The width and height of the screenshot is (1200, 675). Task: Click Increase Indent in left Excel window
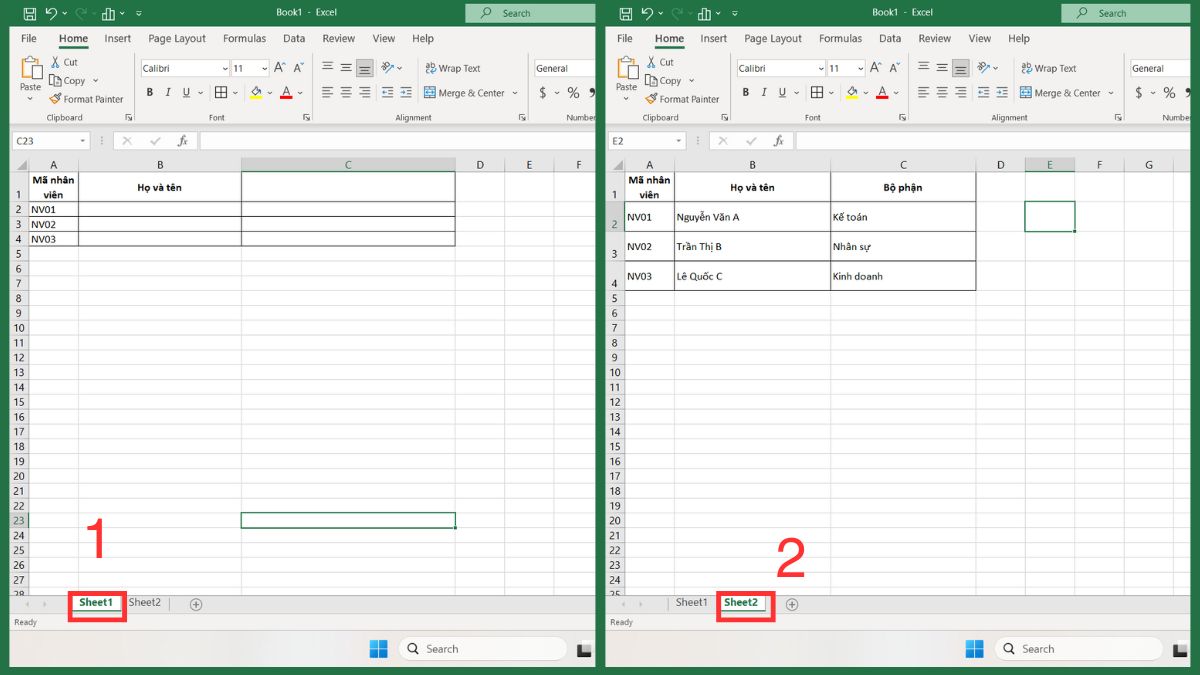(x=408, y=92)
